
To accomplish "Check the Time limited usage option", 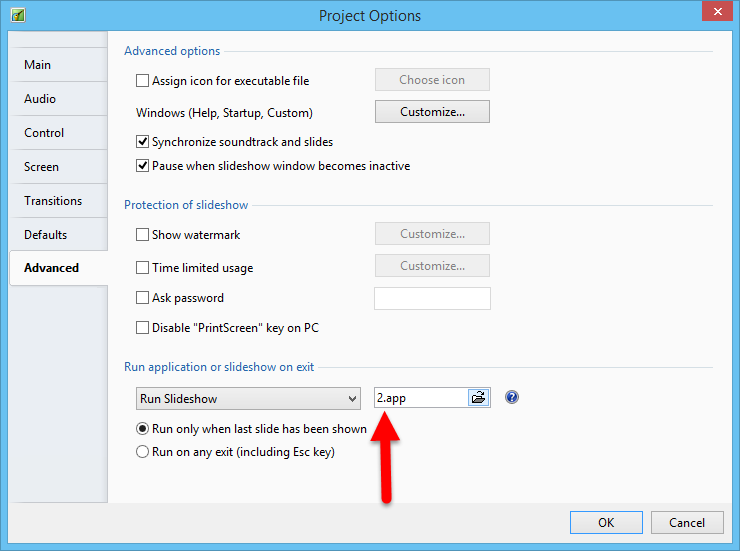I will tap(142, 268).
